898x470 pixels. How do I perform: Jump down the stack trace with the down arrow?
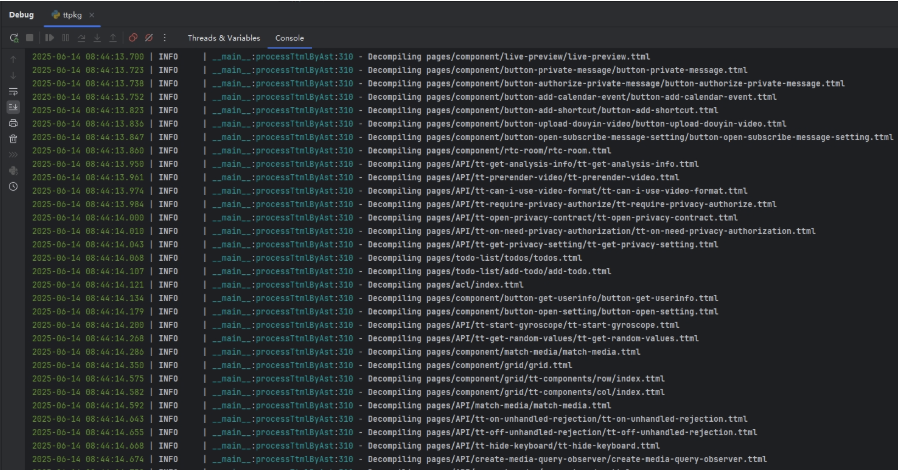pos(13,76)
